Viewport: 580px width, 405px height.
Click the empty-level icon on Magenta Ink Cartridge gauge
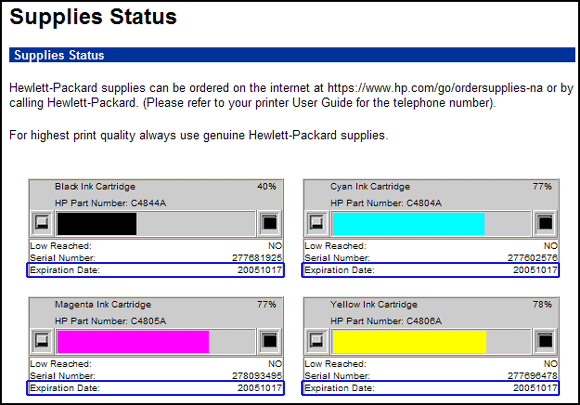pyautogui.click(x=42, y=341)
